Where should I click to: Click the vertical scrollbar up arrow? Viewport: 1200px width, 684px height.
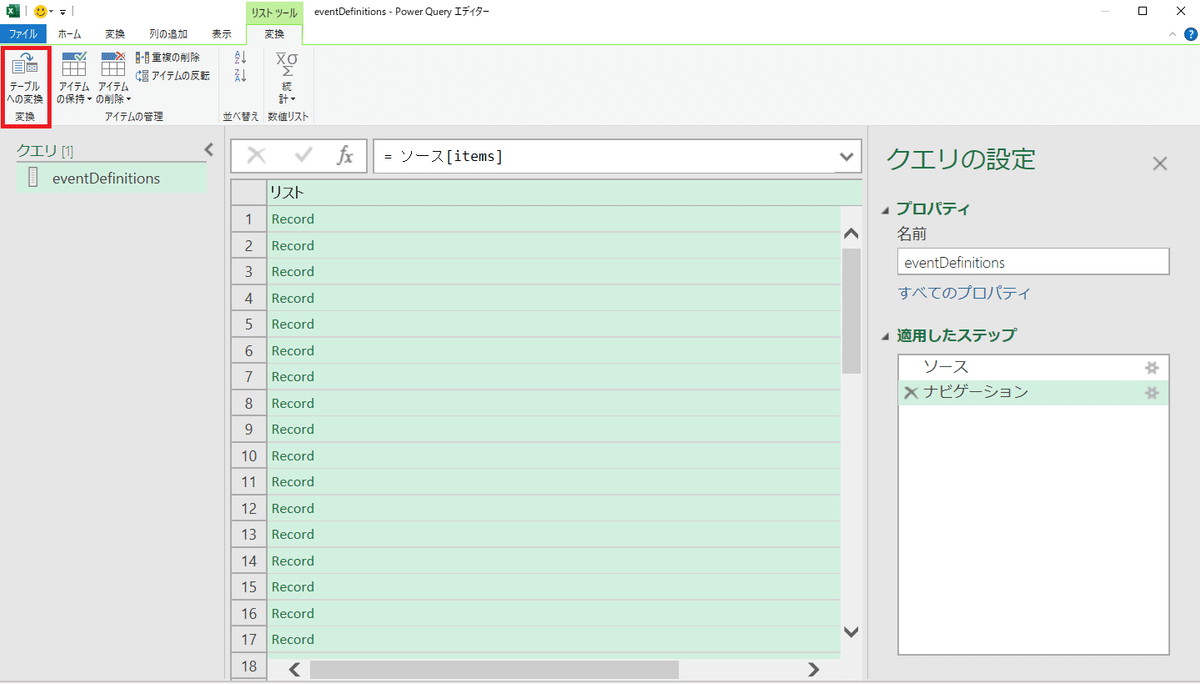(851, 233)
